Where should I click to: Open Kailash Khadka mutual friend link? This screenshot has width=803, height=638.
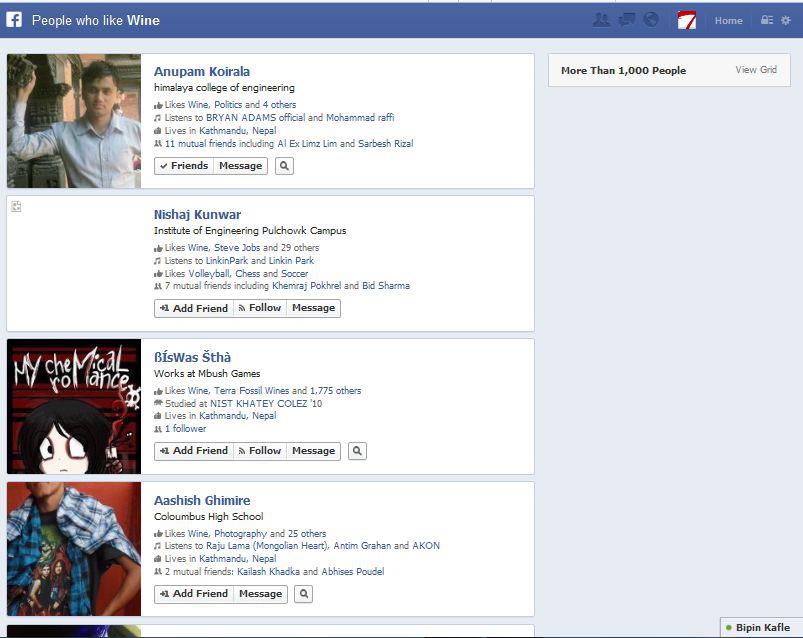[x=268, y=571]
